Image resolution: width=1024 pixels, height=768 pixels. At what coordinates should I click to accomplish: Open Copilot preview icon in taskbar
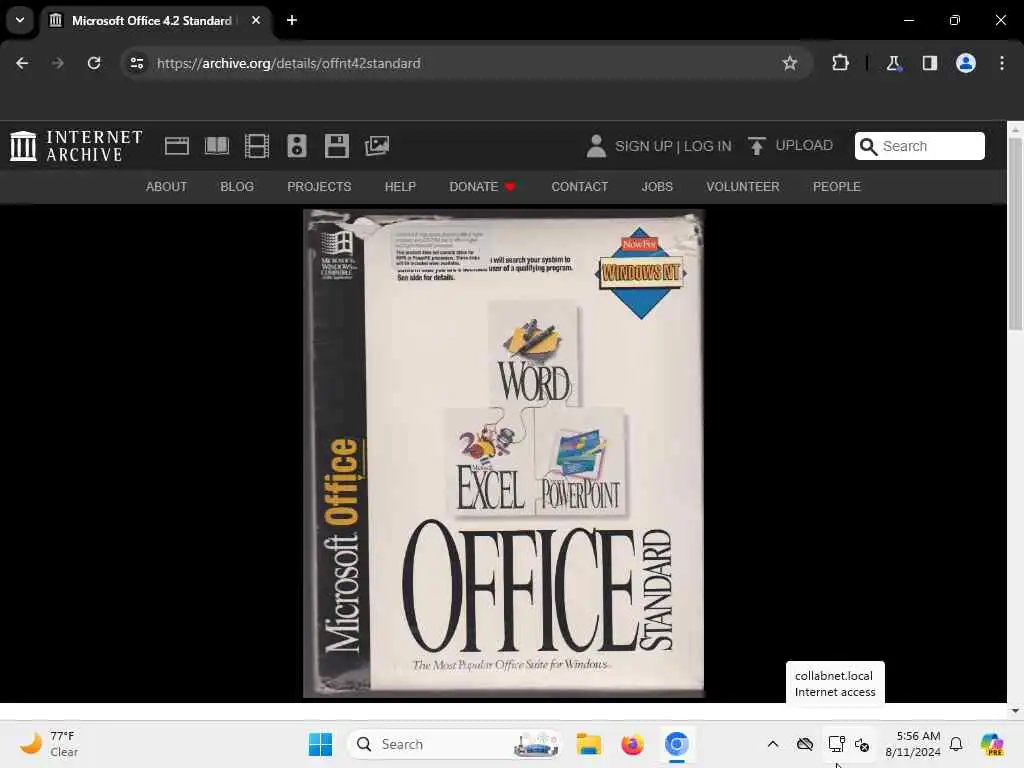pyautogui.click(x=991, y=744)
